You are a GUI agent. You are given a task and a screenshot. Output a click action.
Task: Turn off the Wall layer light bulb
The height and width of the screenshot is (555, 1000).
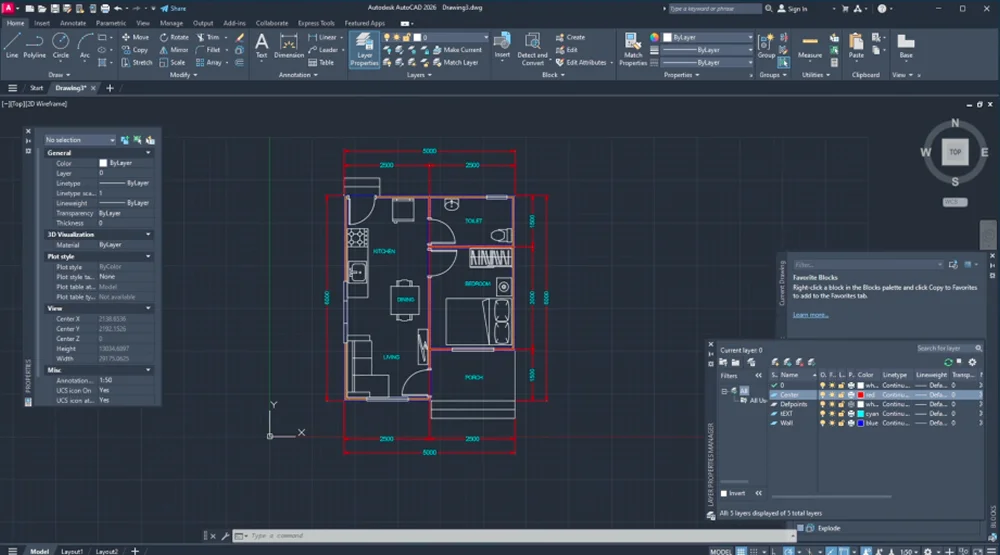coord(823,423)
